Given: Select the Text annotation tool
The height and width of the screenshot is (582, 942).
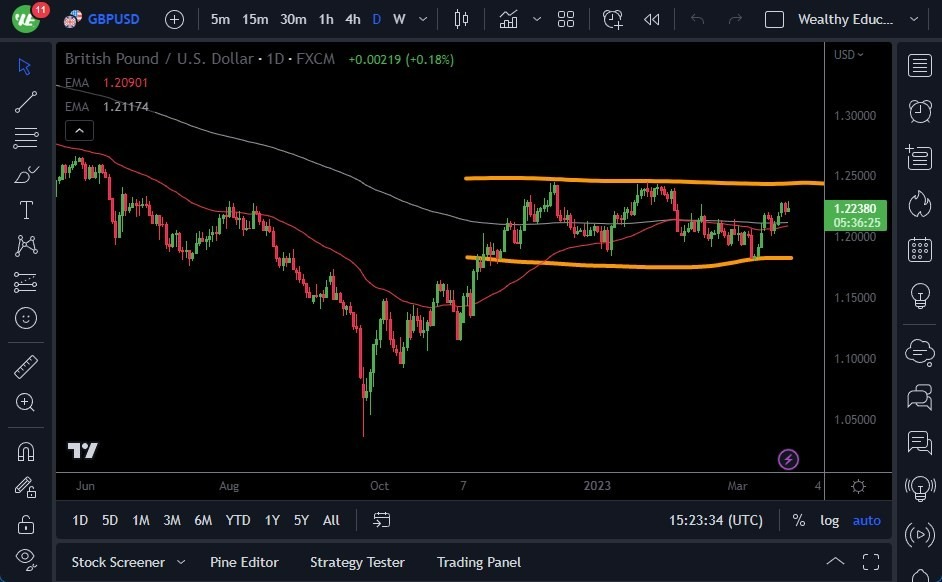Looking at the screenshot, I should [26, 210].
